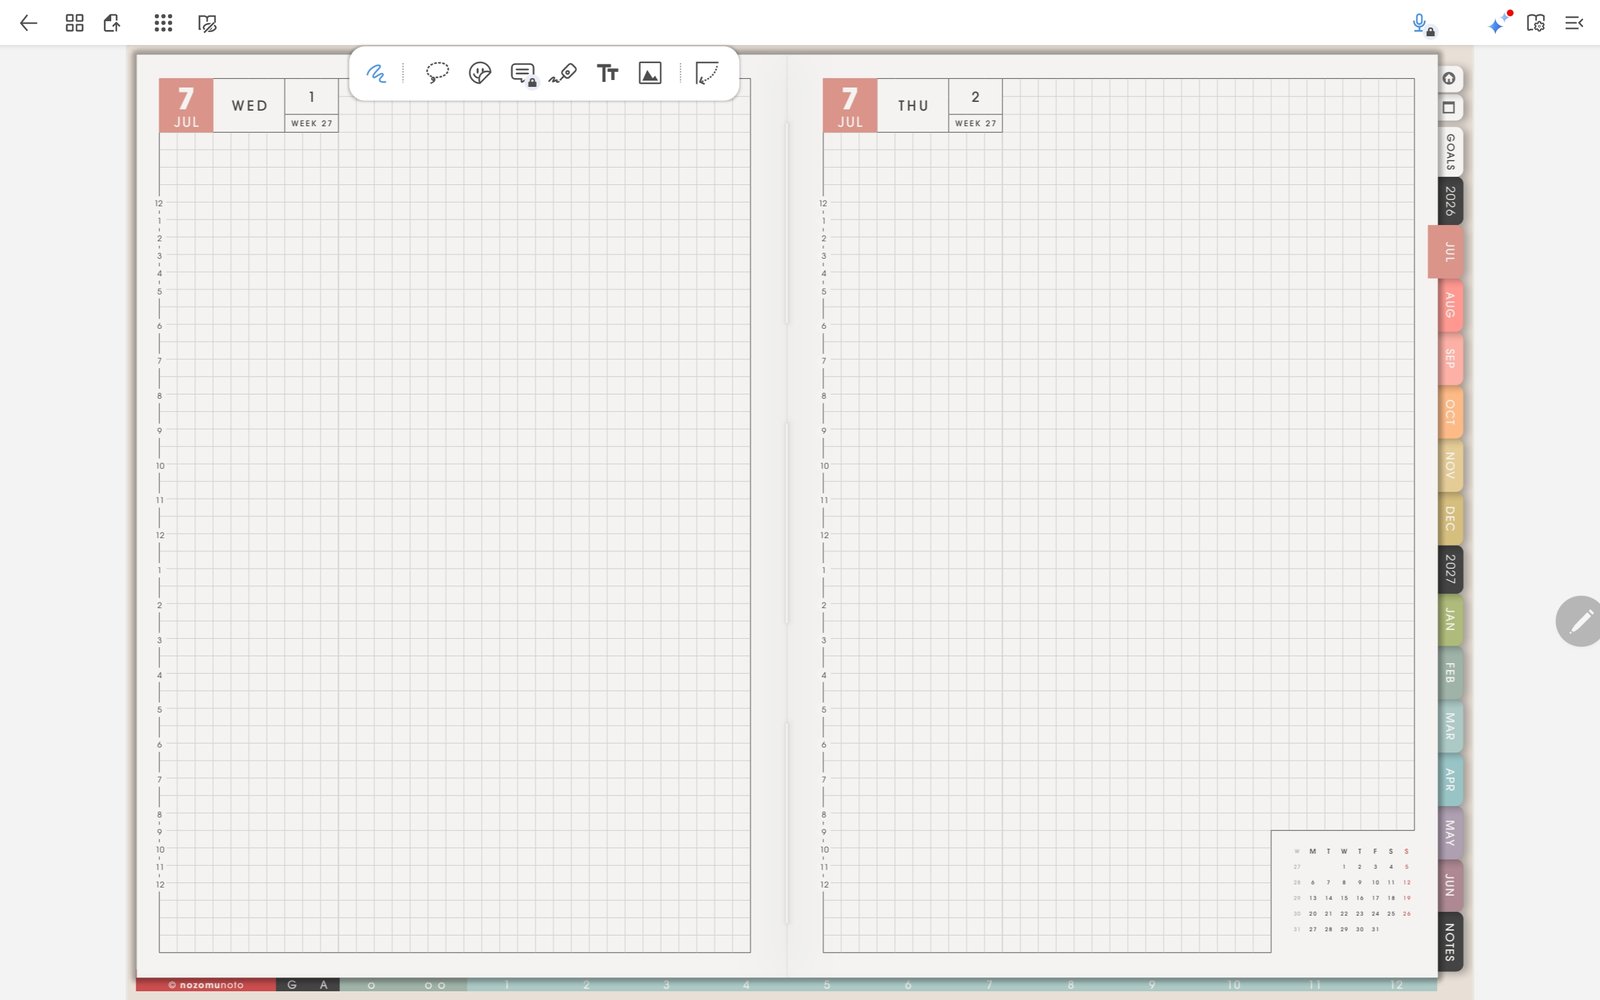This screenshot has height=1000, width=1600.
Task: Open the share/export page icon
Action: (x=112, y=23)
